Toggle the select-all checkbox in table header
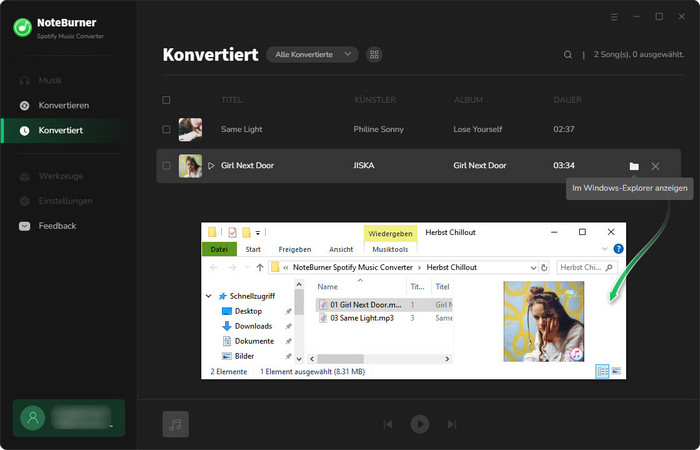 tap(166, 100)
